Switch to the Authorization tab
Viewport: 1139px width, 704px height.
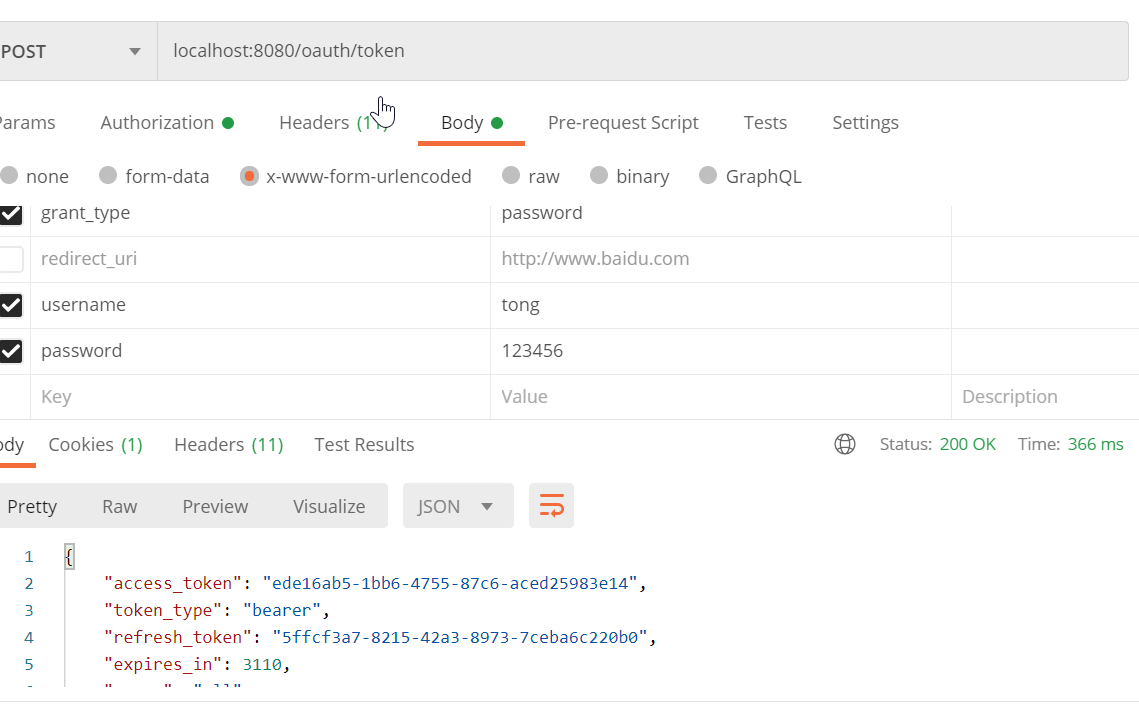pos(157,123)
